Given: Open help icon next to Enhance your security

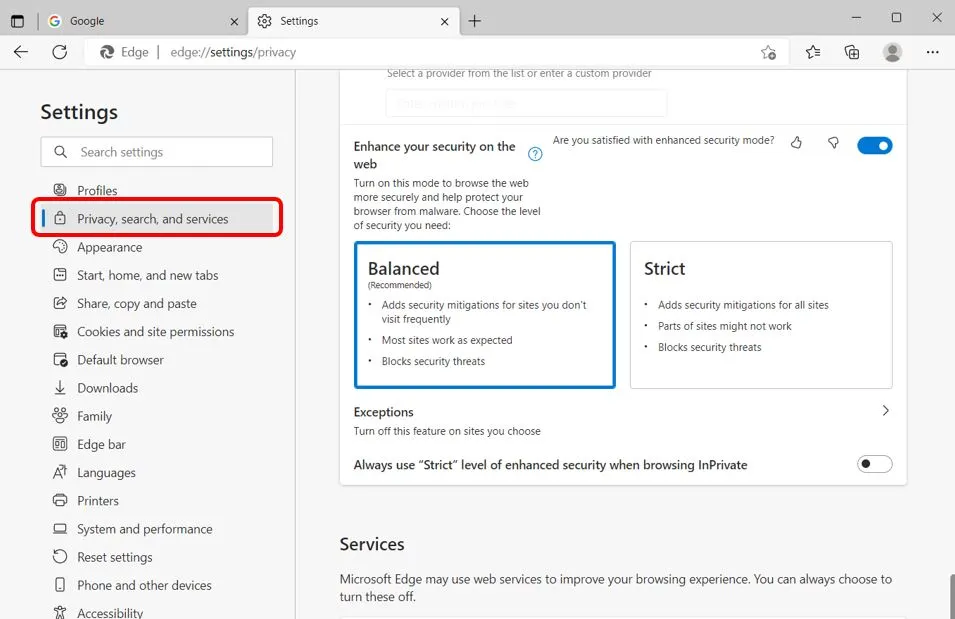Looking at the screenshot, I should tap(535, 154).
